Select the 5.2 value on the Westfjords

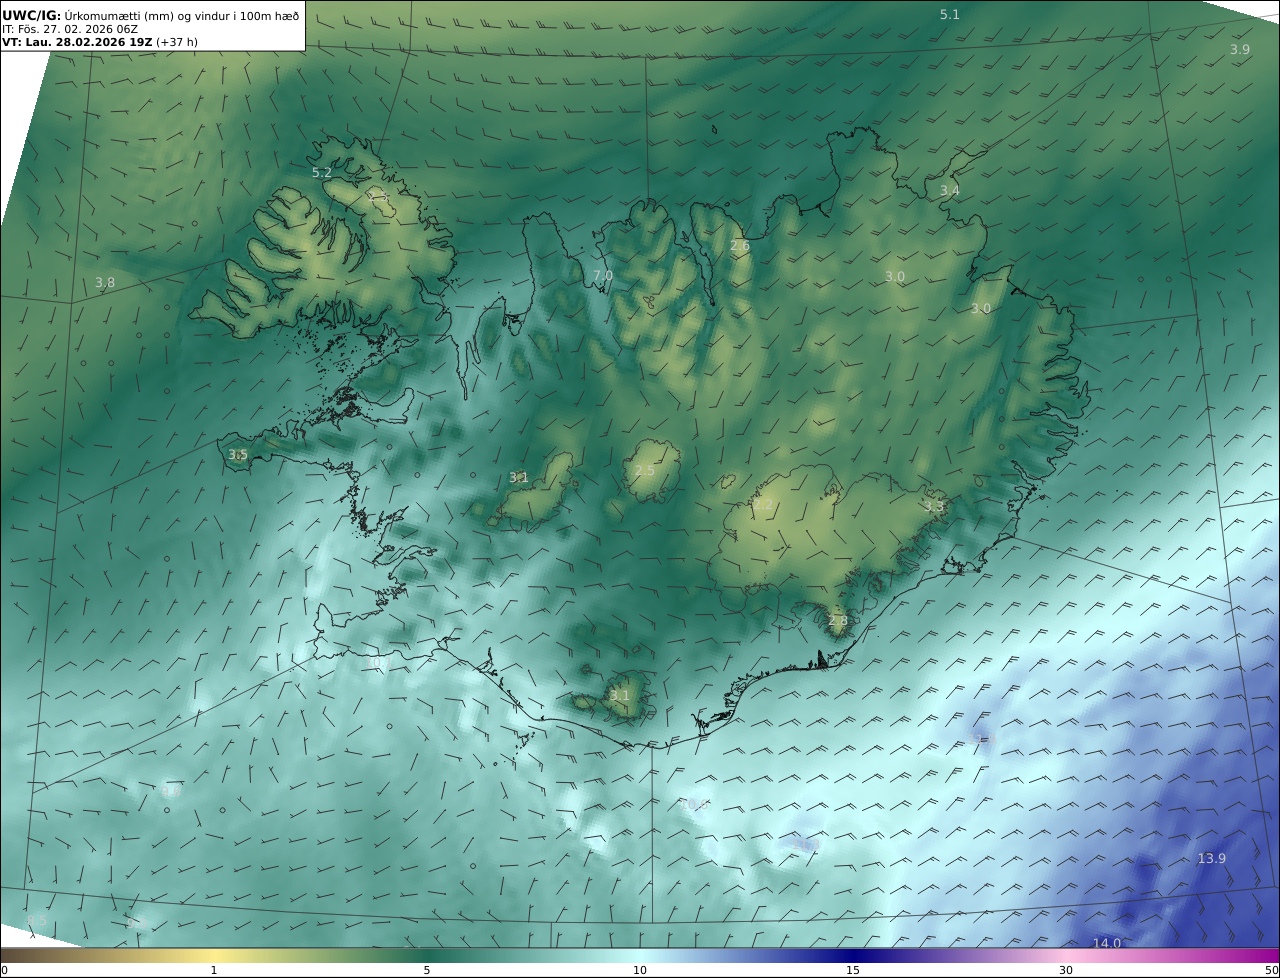tap(322, 173)
